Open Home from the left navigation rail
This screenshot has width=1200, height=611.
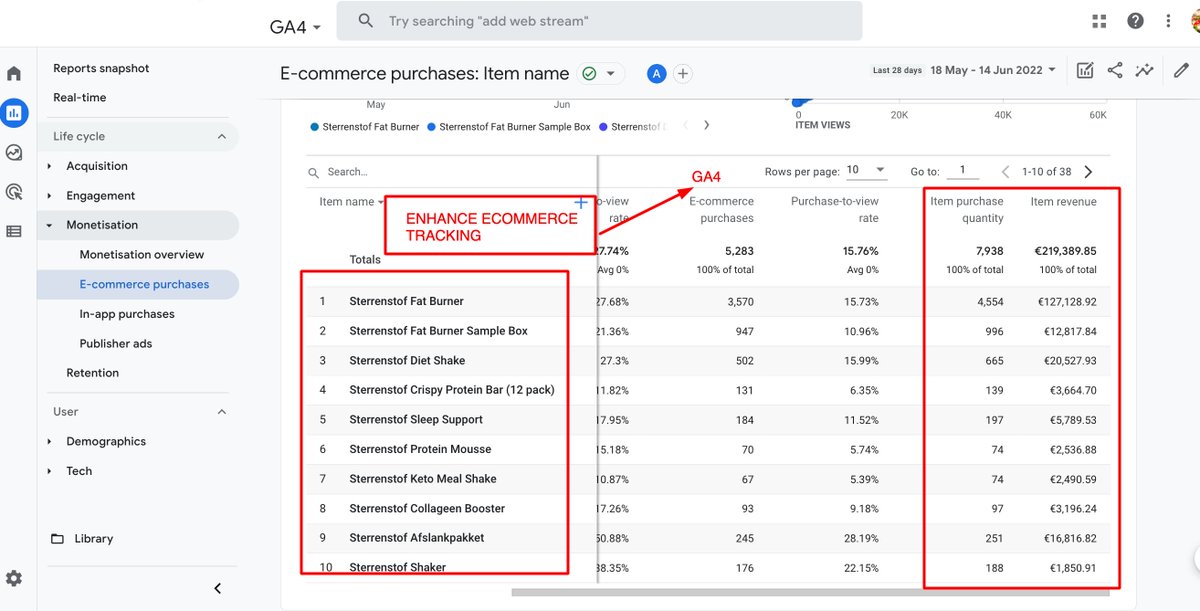pos(14,72)
